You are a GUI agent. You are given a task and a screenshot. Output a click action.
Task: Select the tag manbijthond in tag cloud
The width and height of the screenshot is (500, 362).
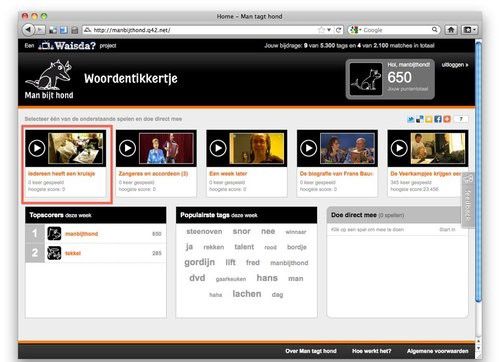pos(289,263)
